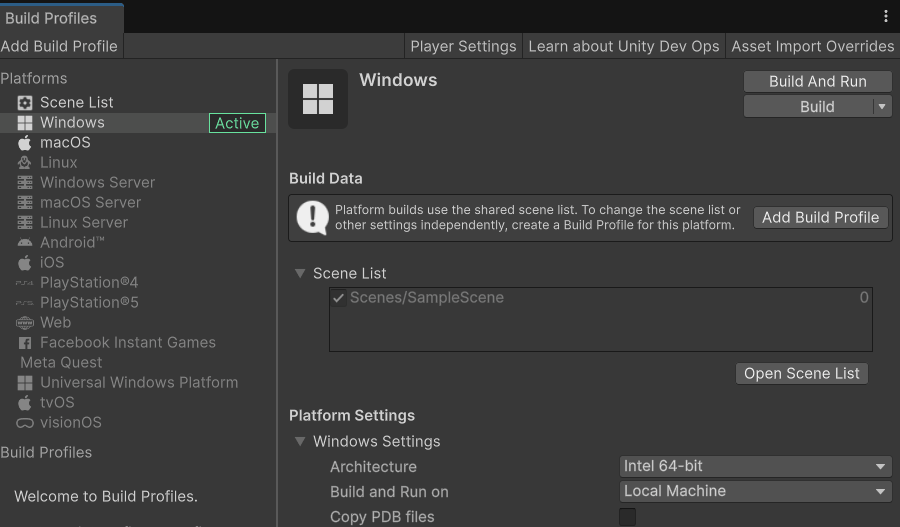Click Add Build Profile in the toolbar
This screenshot has height=527, width=900.
click(59, 46)
